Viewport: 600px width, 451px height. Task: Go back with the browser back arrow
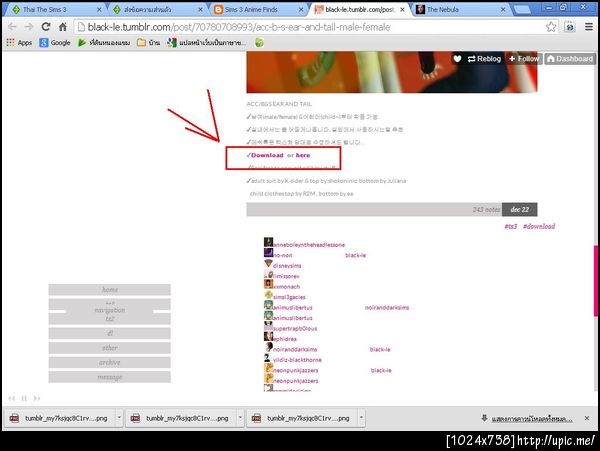pos(12,27)
